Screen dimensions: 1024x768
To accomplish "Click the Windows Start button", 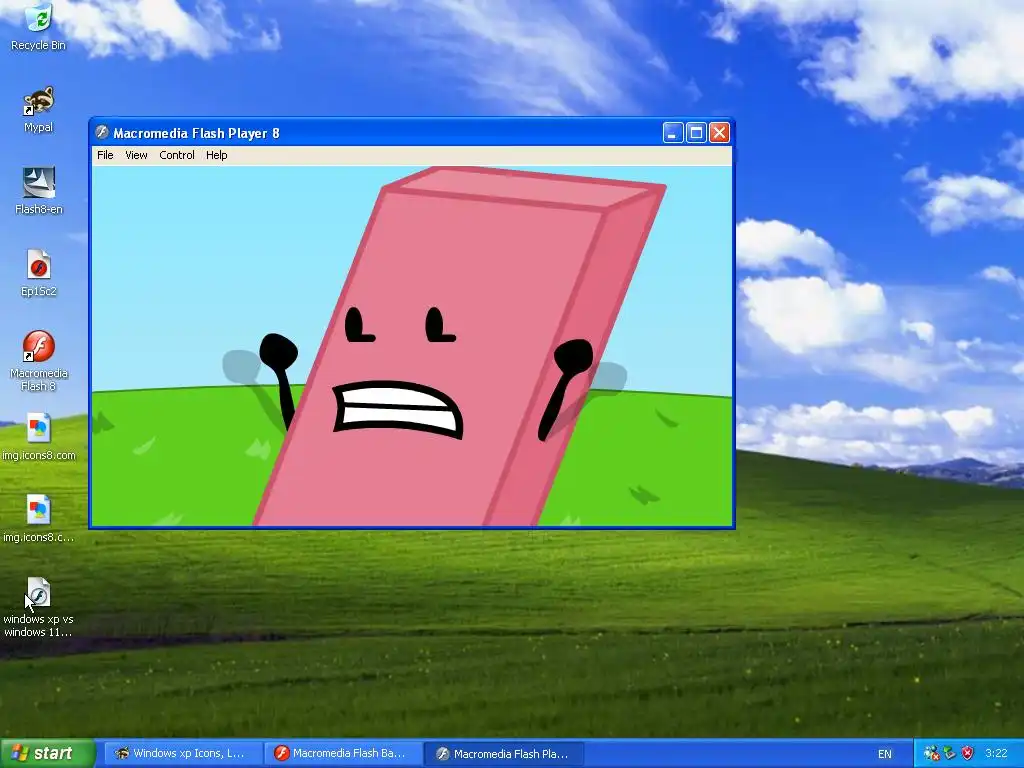I will tap(47, 753).
